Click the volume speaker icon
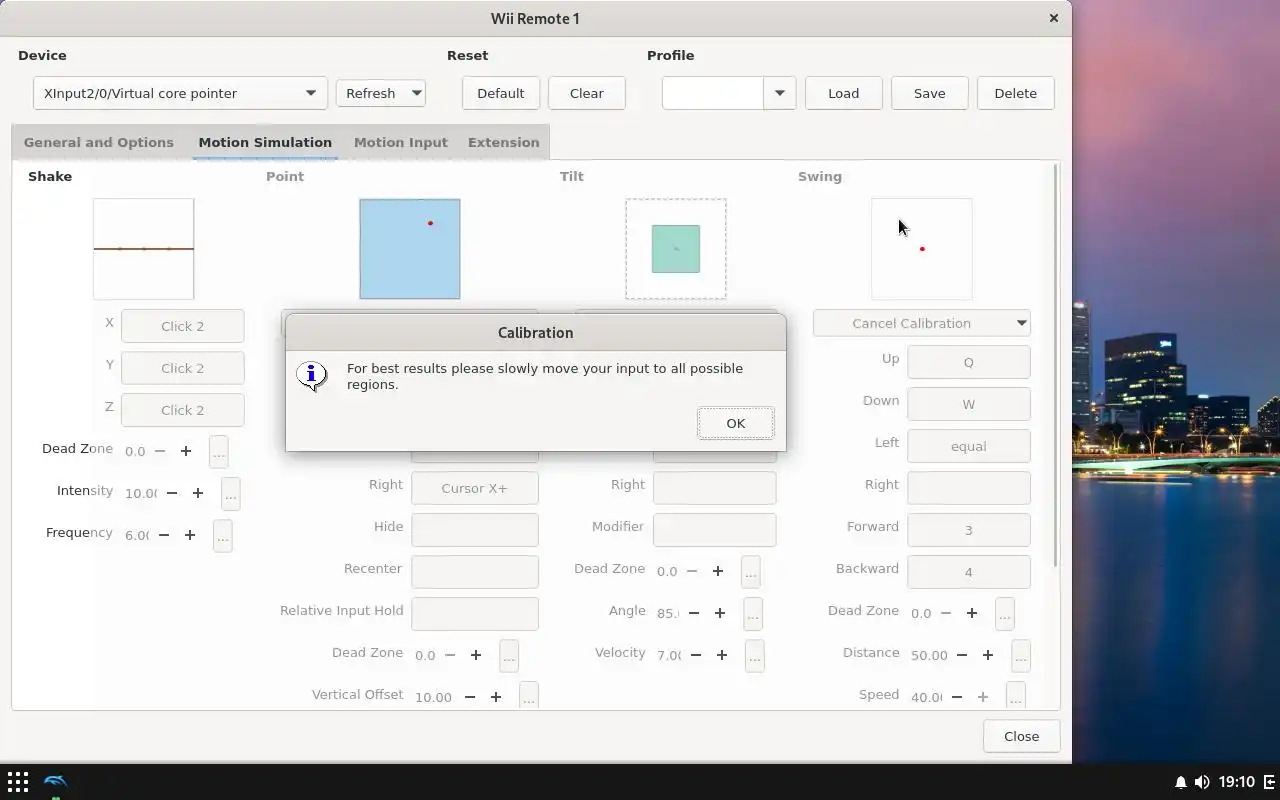This screenshot has width=1280, height=800. point(1201,782)
